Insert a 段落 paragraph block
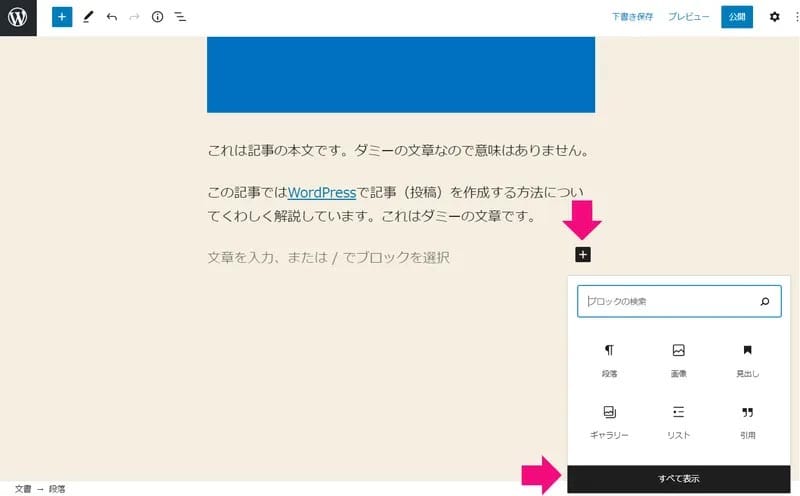Image resolution: width=800 pixels, height=496 pixels. click(x=609, y=360)
